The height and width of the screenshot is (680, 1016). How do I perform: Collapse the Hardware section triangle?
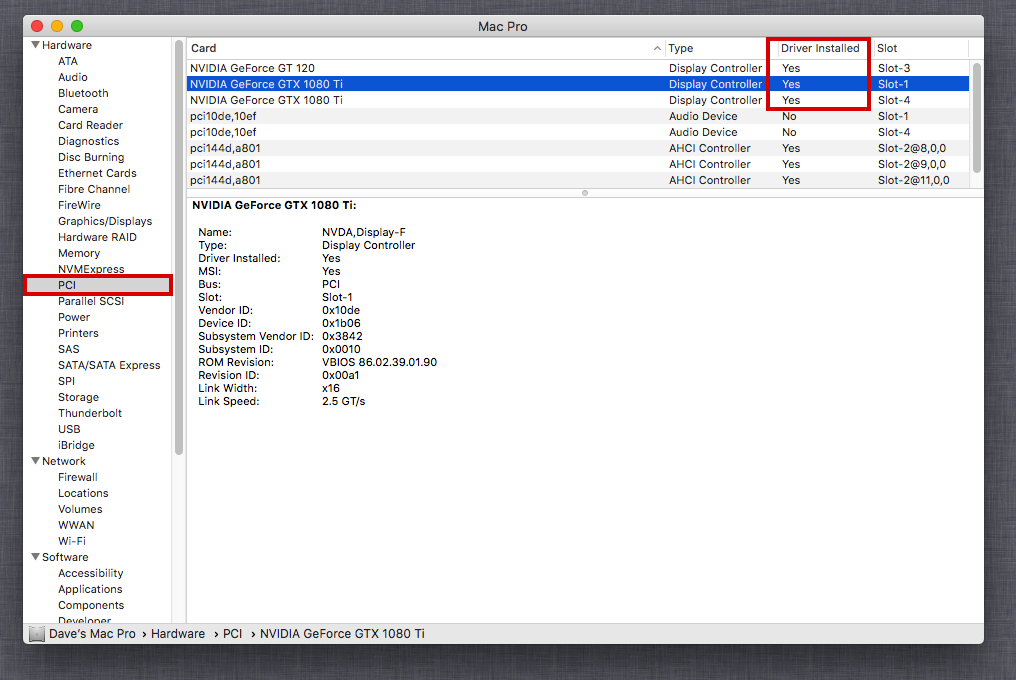pos(36,45)
